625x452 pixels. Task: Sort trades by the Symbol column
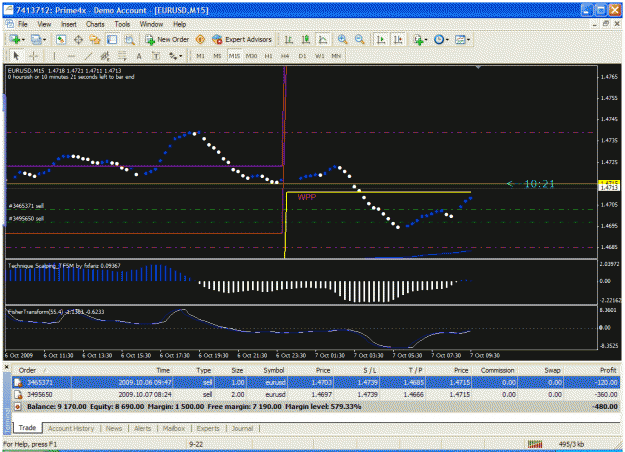click(273, 370)
